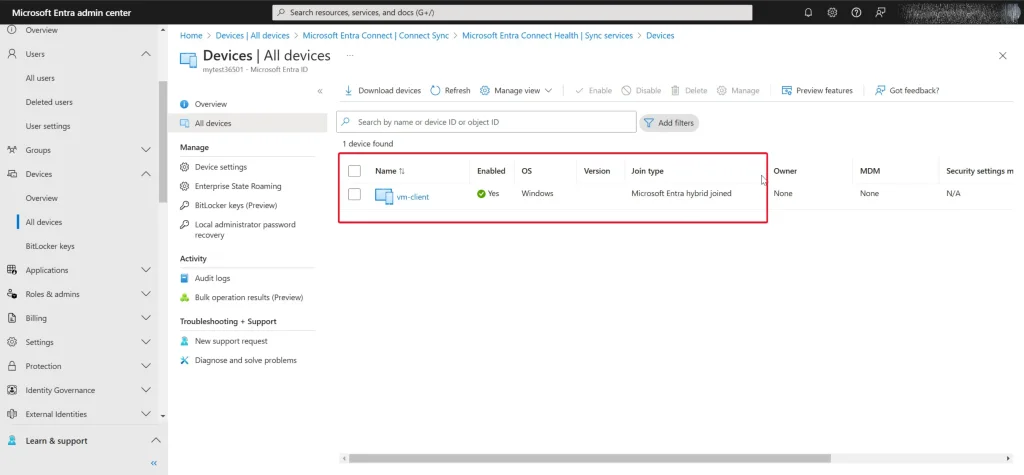This screenshot has width=1024, height=475.
Task: Expand Roles & admins section
Action: point(146,295)
